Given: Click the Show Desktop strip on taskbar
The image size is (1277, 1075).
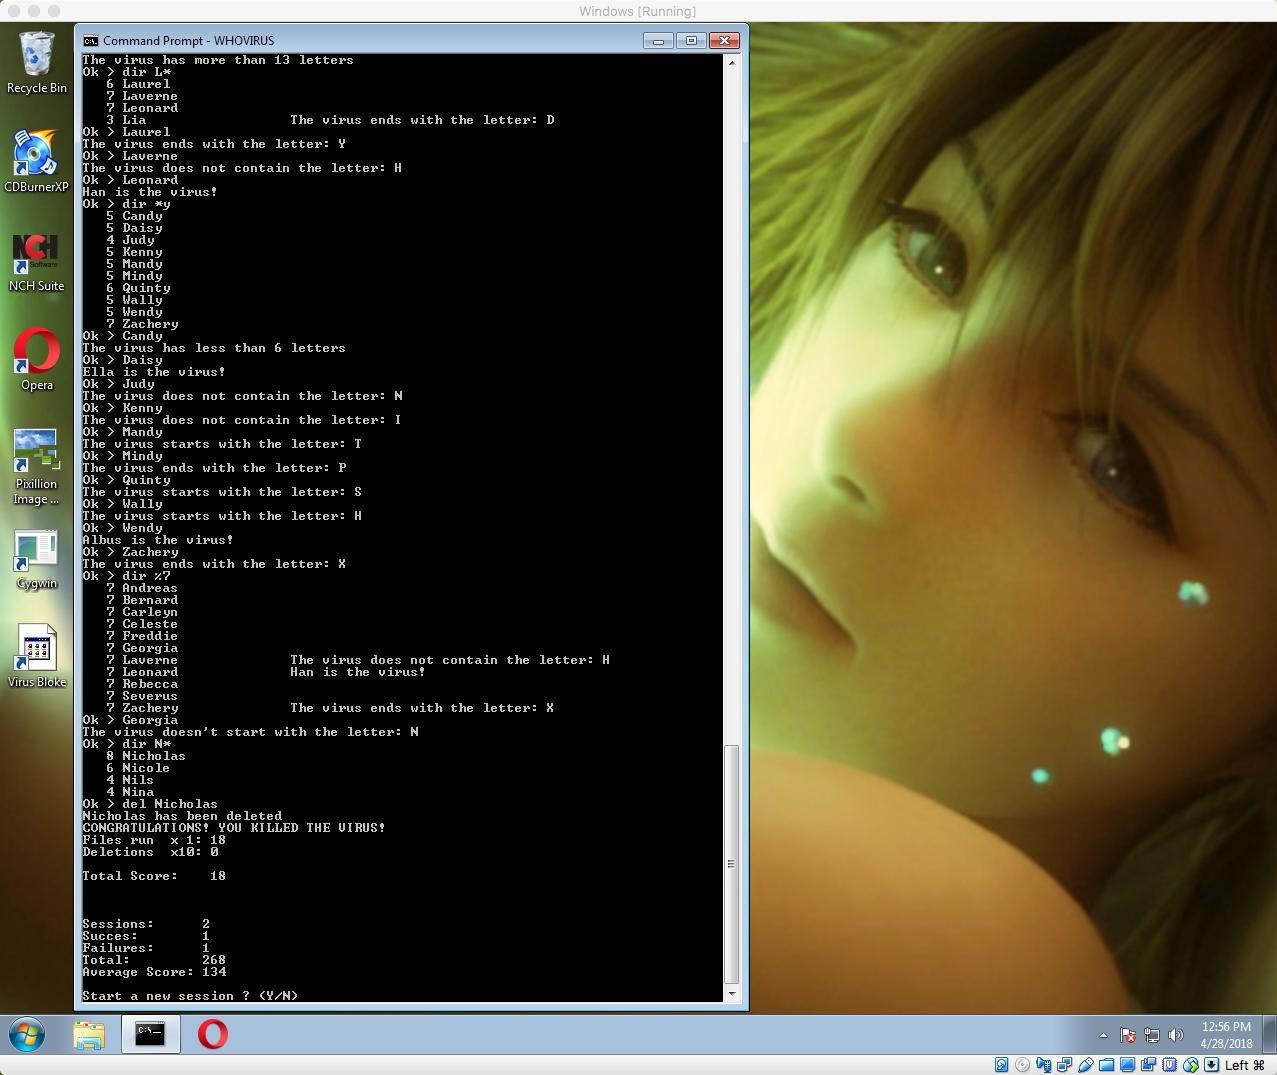Looking at the screenshot, I should tap(1270, 1034).
